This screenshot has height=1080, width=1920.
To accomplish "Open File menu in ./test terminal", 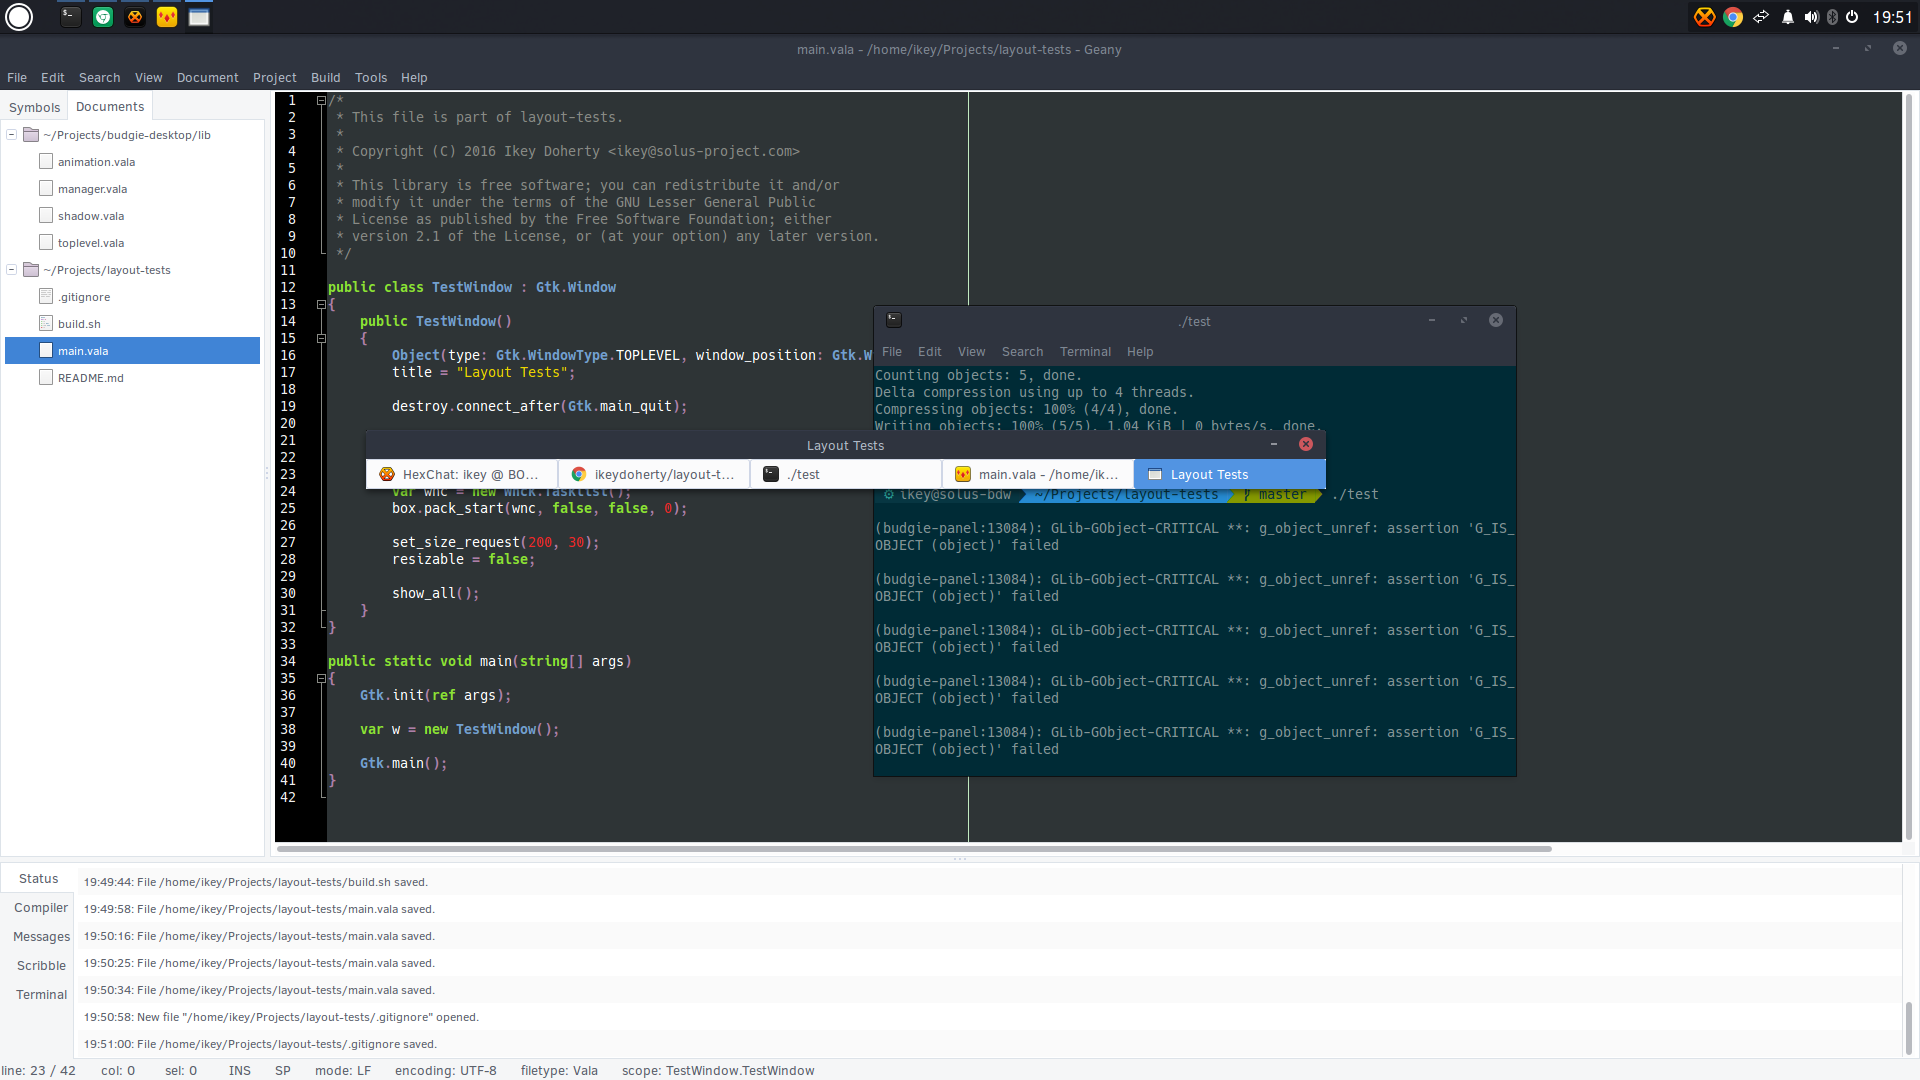I will pos(892,352).
